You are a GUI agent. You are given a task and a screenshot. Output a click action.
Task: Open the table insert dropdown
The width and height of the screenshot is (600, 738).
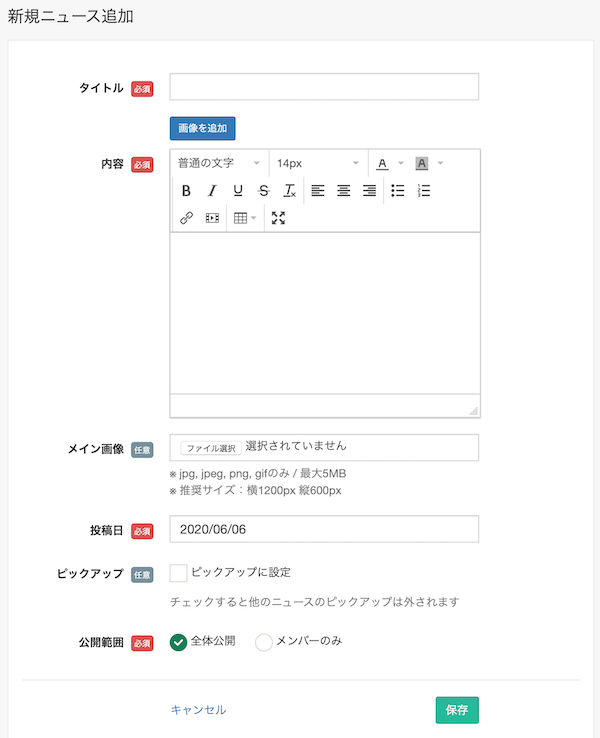[x=244, y=218]
